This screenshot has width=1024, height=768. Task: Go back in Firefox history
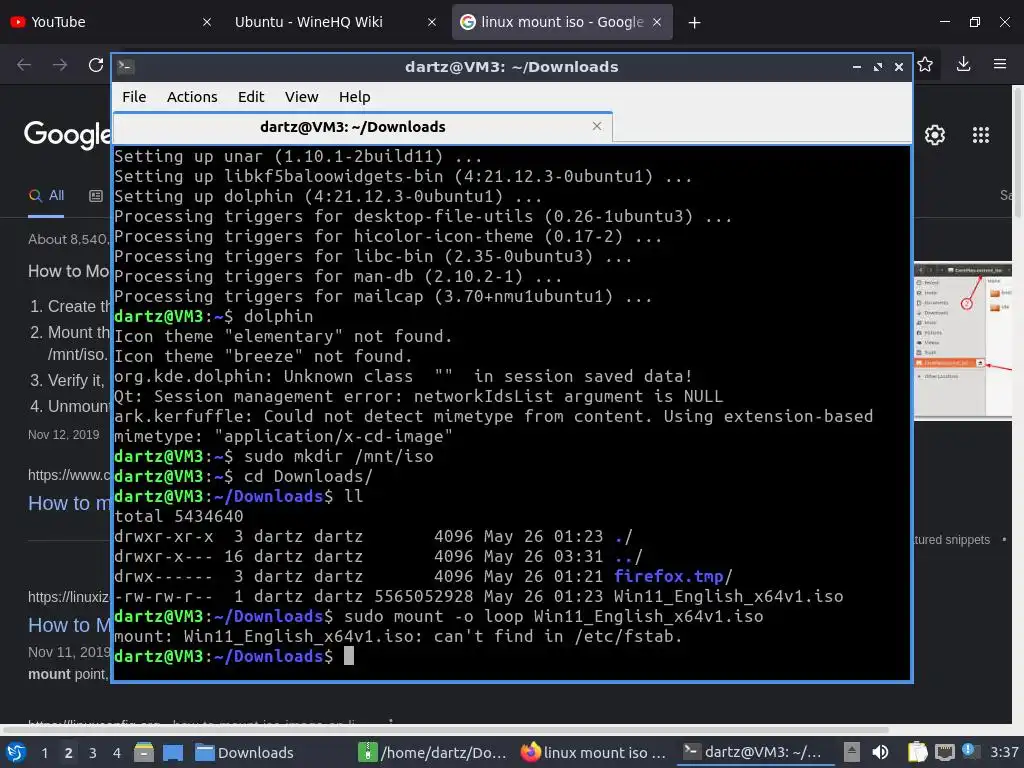[24, 65]
